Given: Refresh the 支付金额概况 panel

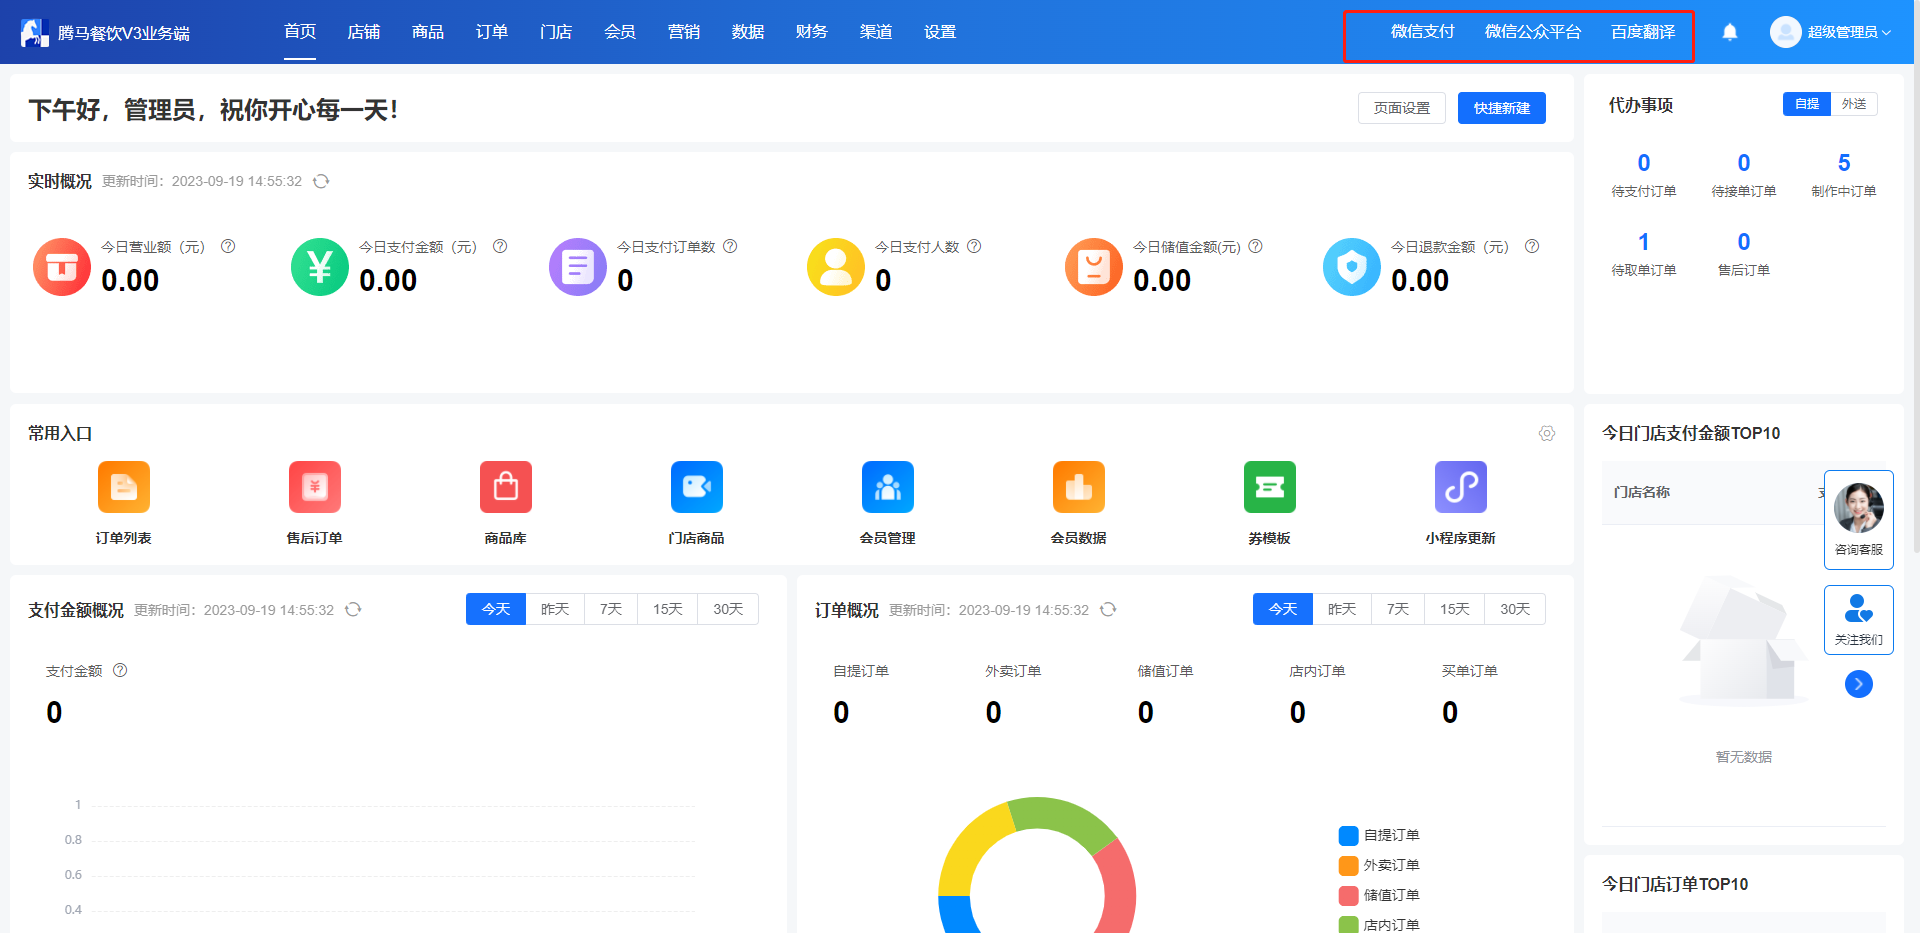Looking at the screenshot, I should point(353,609).
